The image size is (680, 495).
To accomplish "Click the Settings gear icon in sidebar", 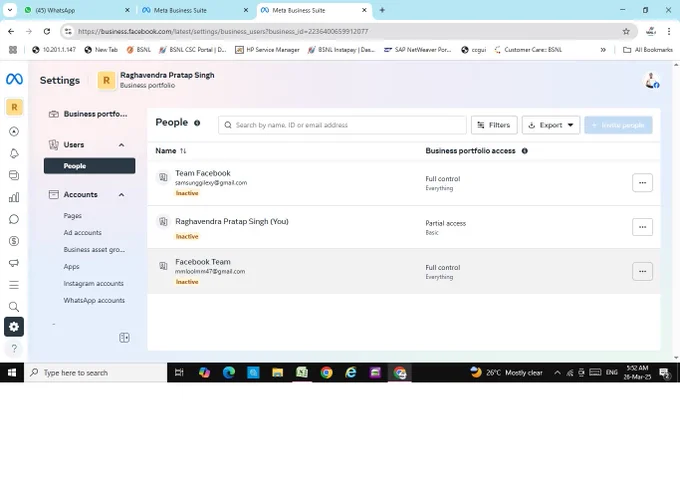I will (14, 327).
